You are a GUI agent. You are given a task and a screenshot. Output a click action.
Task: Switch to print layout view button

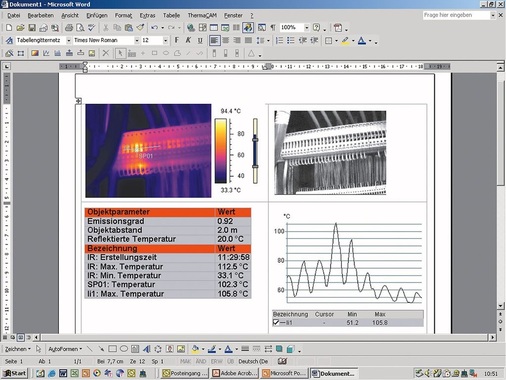point(20,337)
